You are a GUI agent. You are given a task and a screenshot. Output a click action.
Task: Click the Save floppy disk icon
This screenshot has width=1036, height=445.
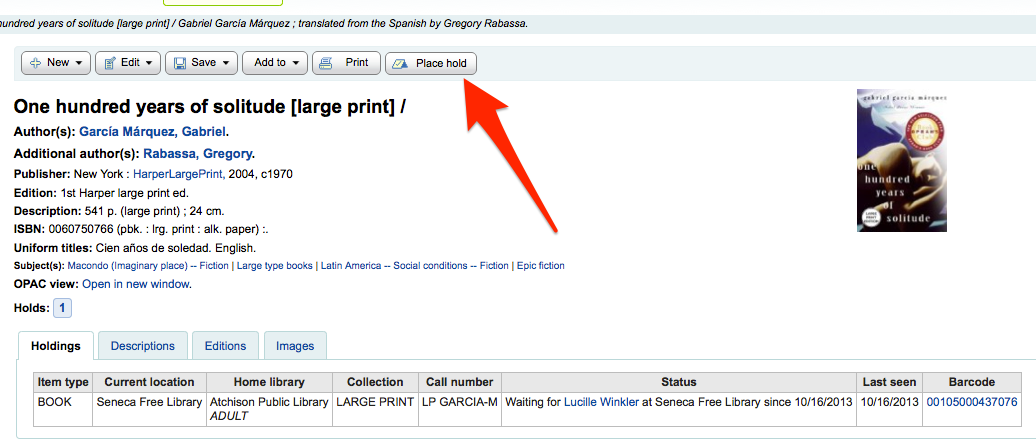pos(180,63)
